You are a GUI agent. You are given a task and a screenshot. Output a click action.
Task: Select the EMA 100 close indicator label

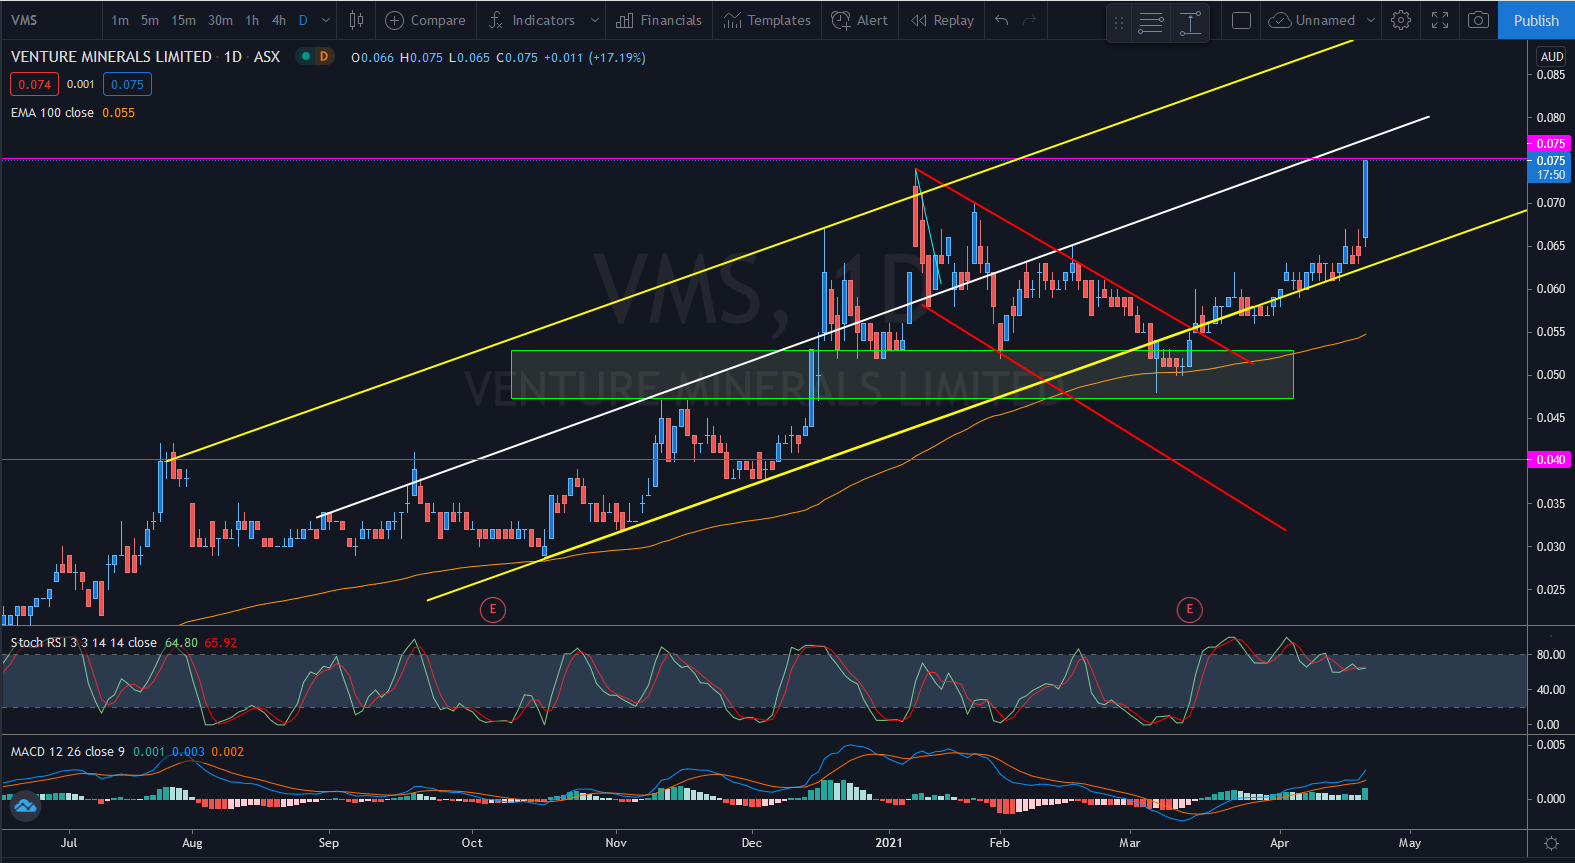pos(52,113)
